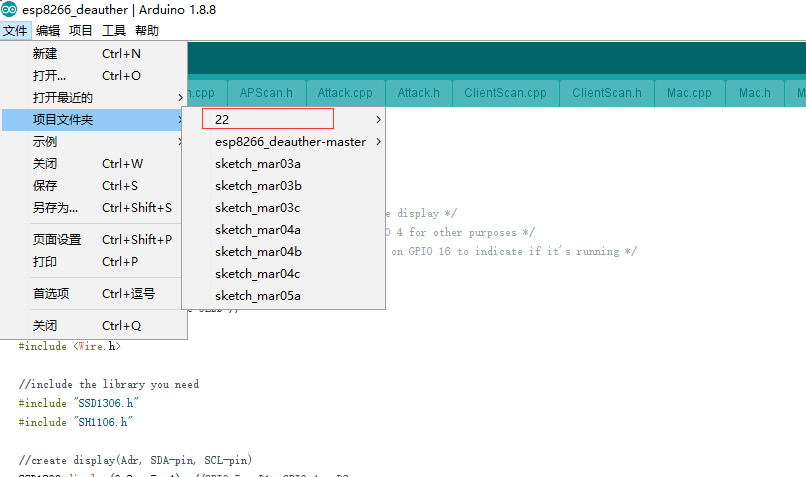The image size is (806, 477).
Task: Expand the 打开最近的 submenu
Action: (63, 98)
